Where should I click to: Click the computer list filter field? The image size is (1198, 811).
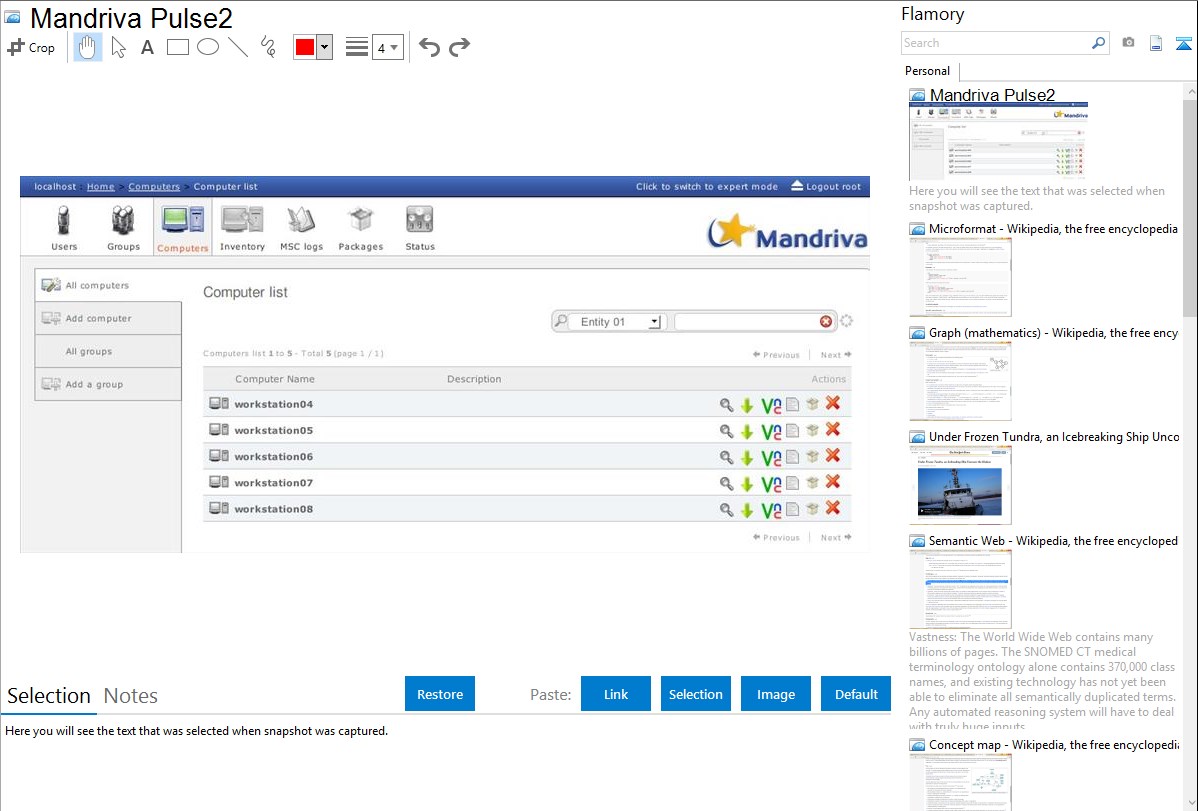747,322
